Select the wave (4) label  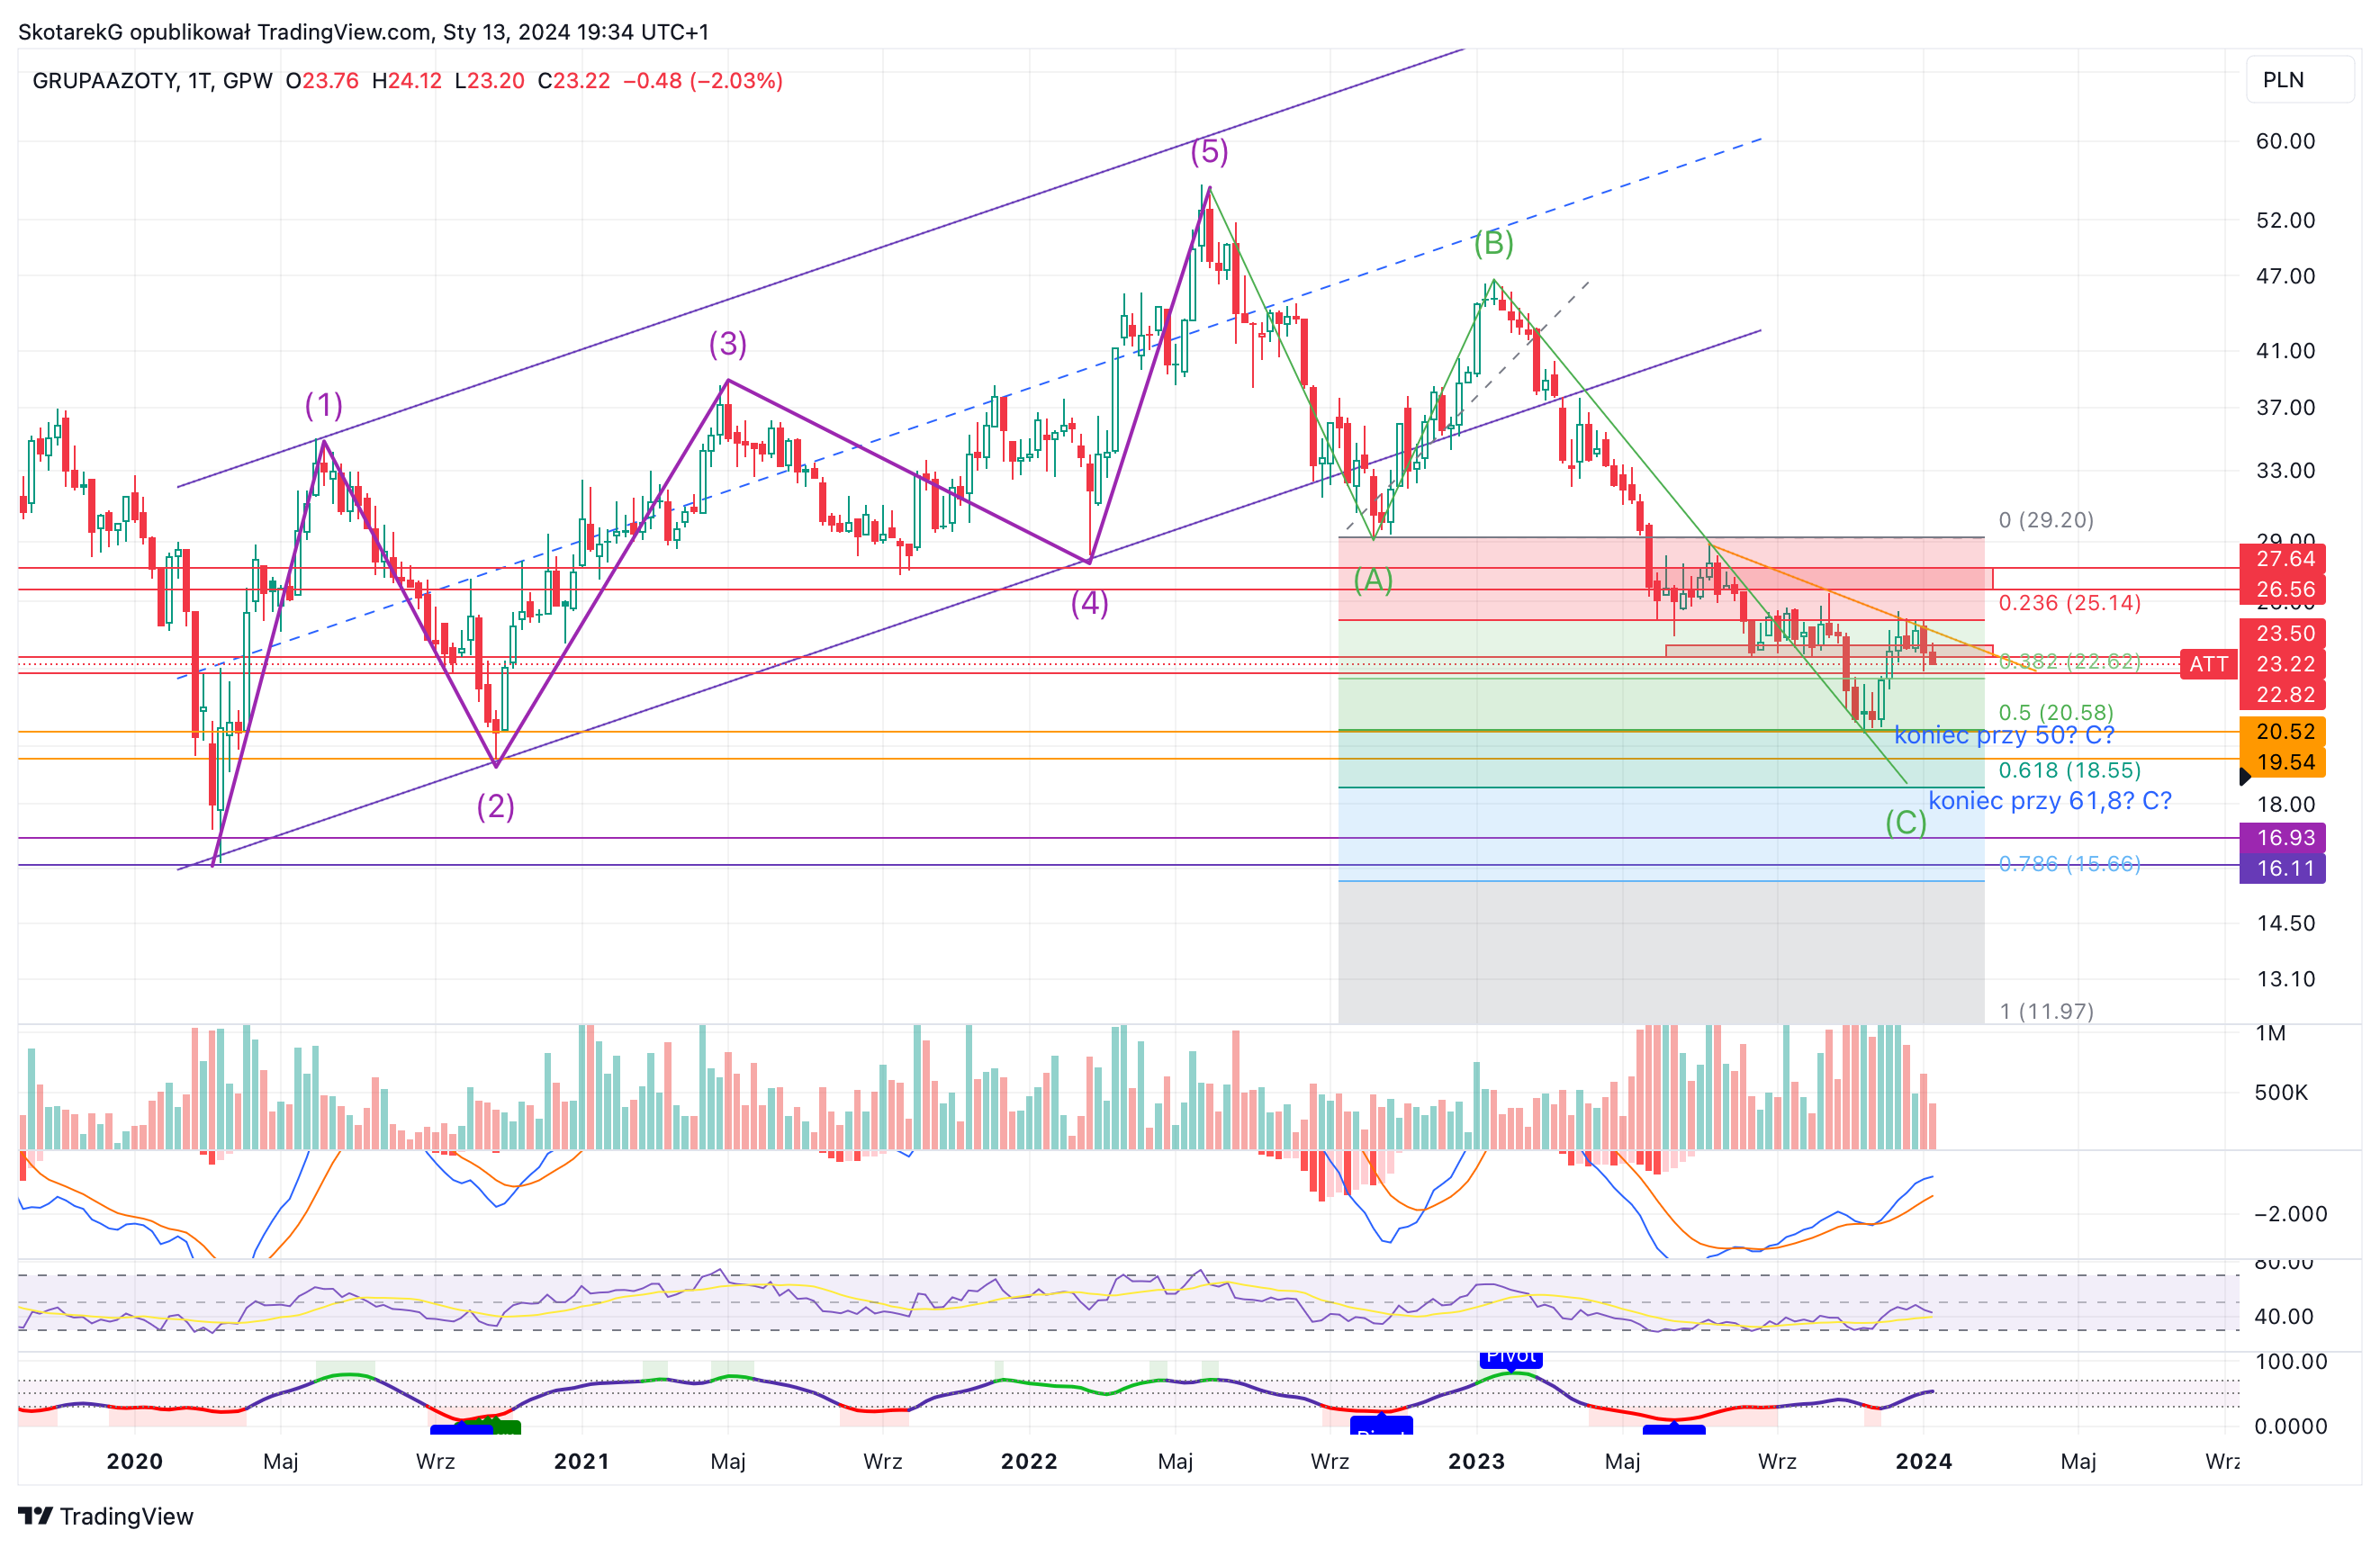[x=1089, y=603]
